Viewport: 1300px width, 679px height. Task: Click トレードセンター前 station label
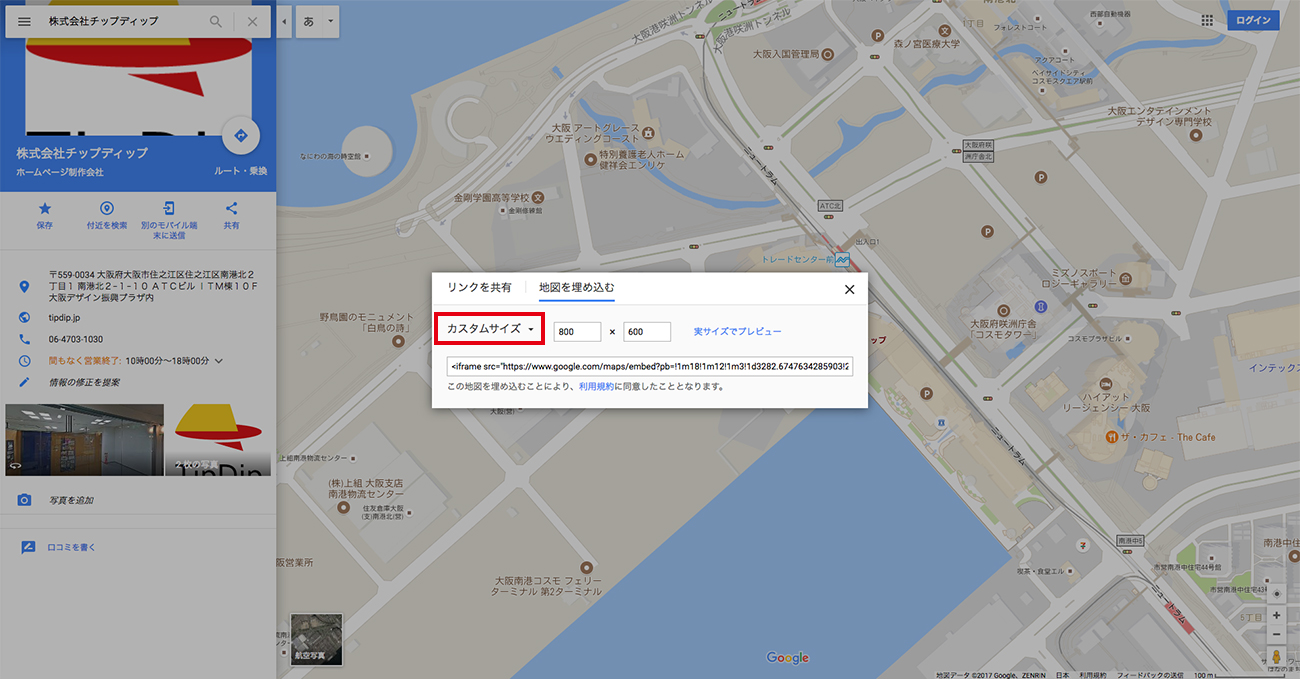tap(796, 260)
